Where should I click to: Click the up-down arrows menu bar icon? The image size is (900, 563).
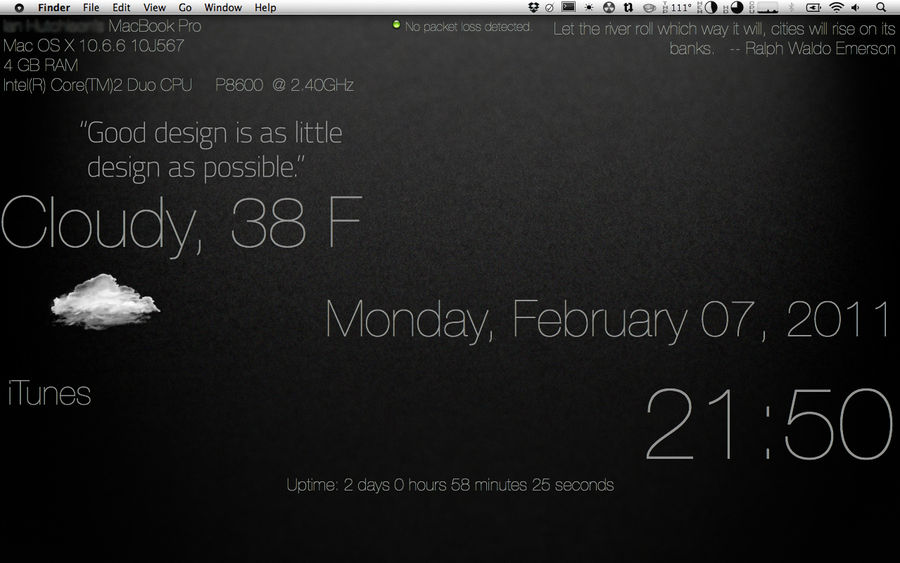[629, 7]
